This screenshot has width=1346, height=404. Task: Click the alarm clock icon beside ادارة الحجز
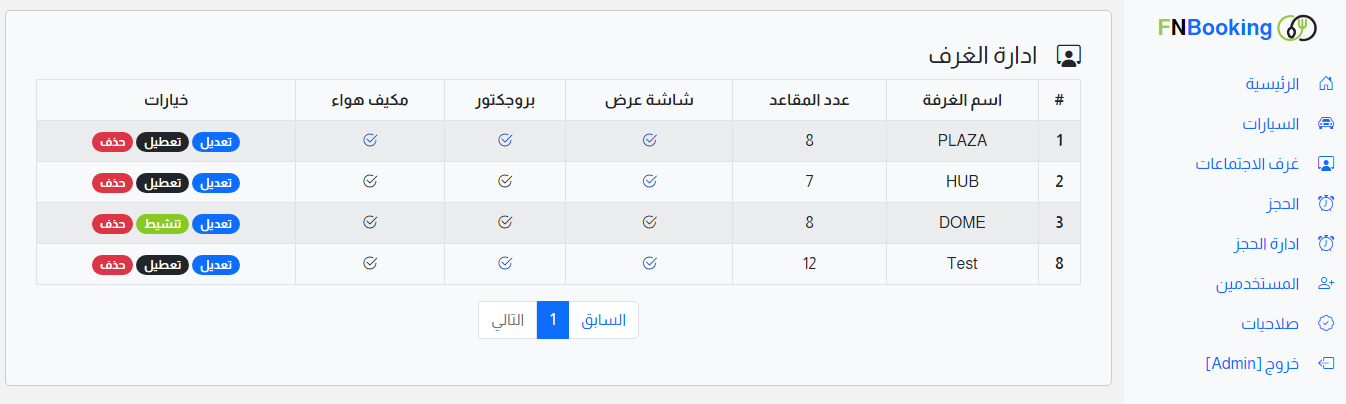pyautogui.click(x=1326, y=244)
